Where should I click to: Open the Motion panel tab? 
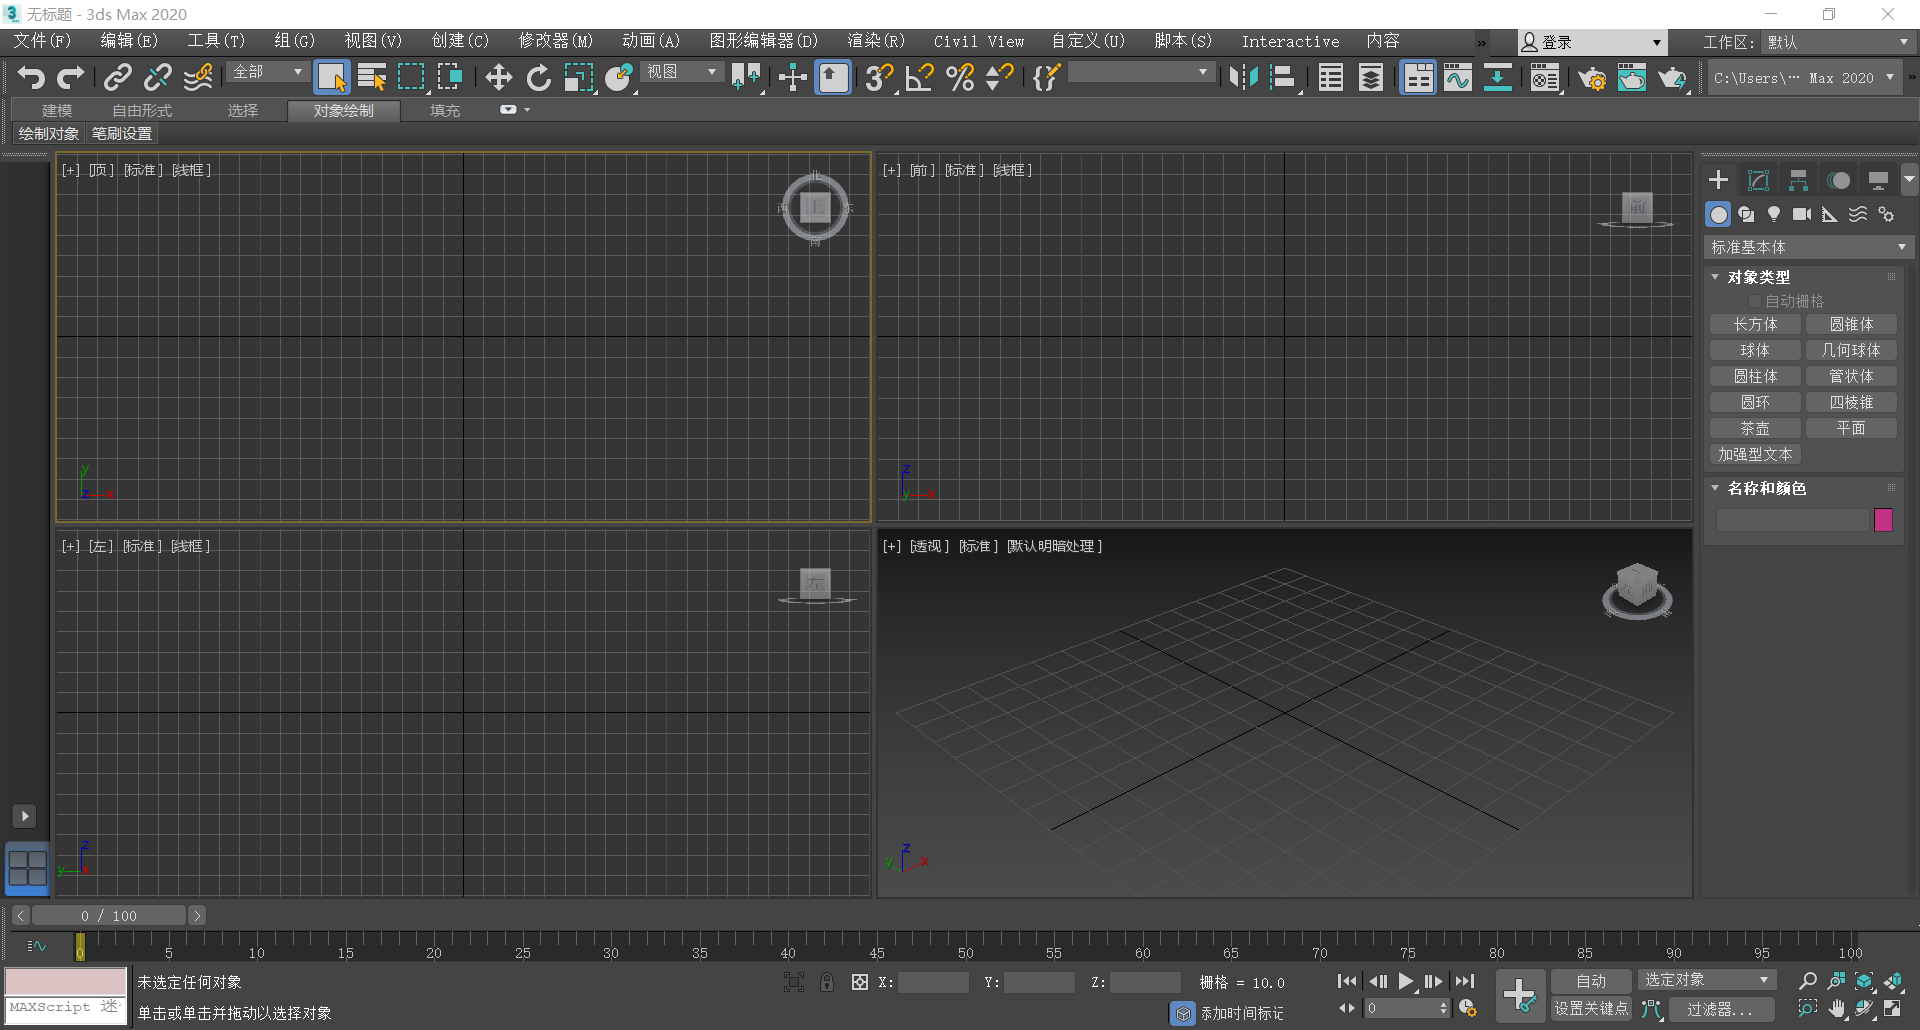[x=1838, y=180]
